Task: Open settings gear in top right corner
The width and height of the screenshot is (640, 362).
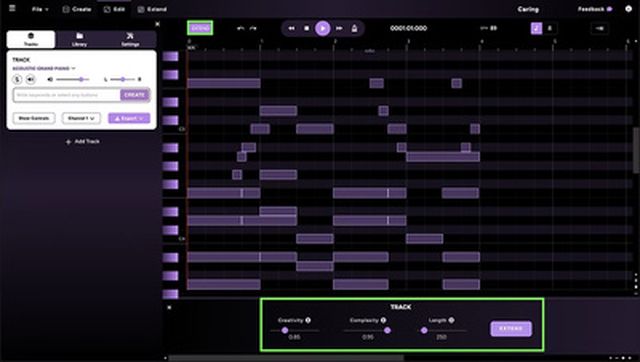Action: [x=629, y=9]
